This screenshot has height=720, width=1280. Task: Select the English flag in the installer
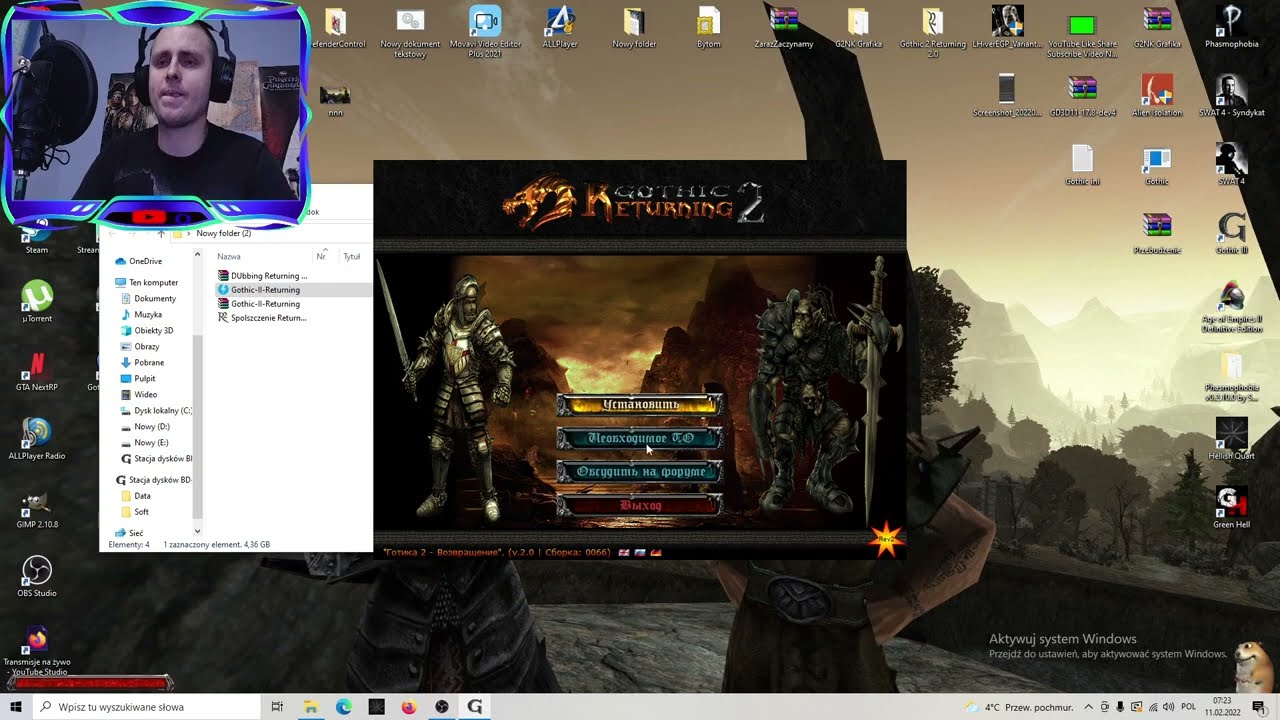pyautogui.click(x=624, y=552)
